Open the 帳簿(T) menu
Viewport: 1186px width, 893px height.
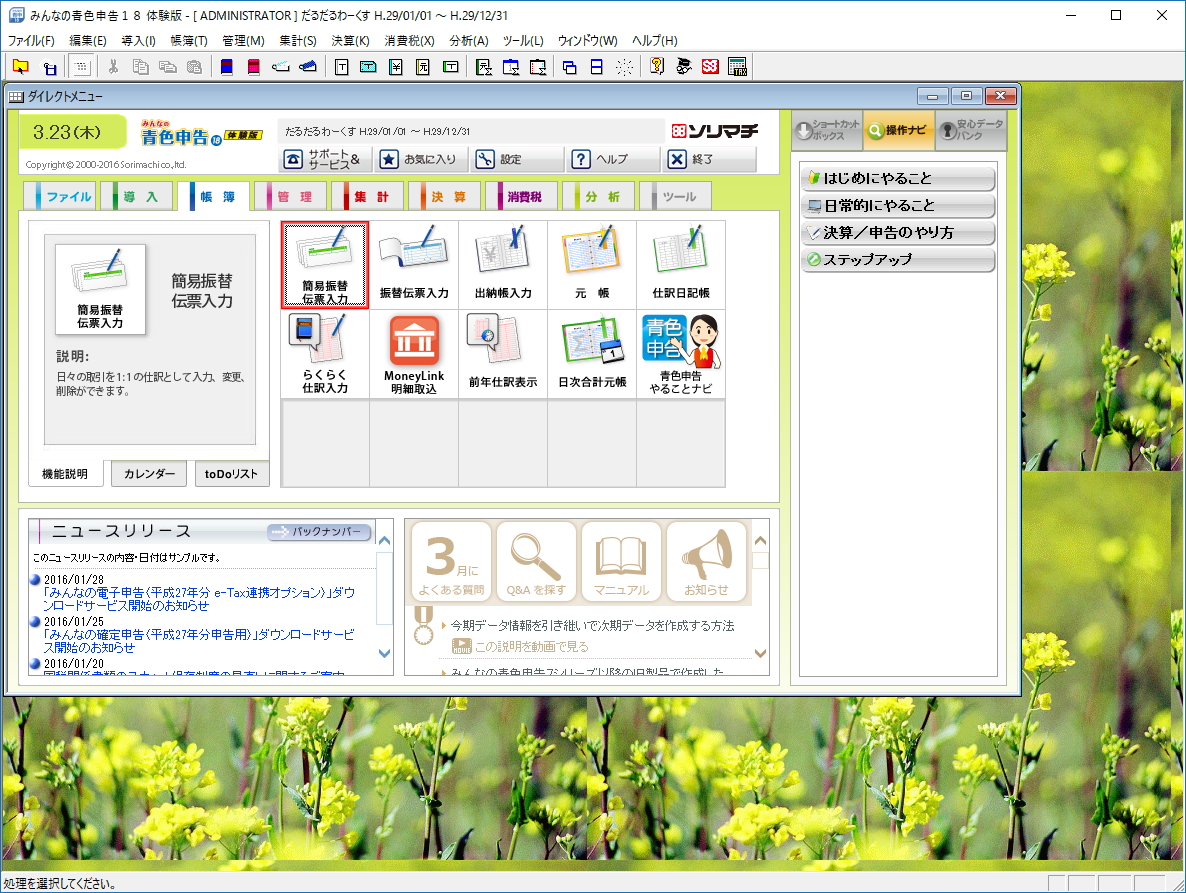point(188,41)
